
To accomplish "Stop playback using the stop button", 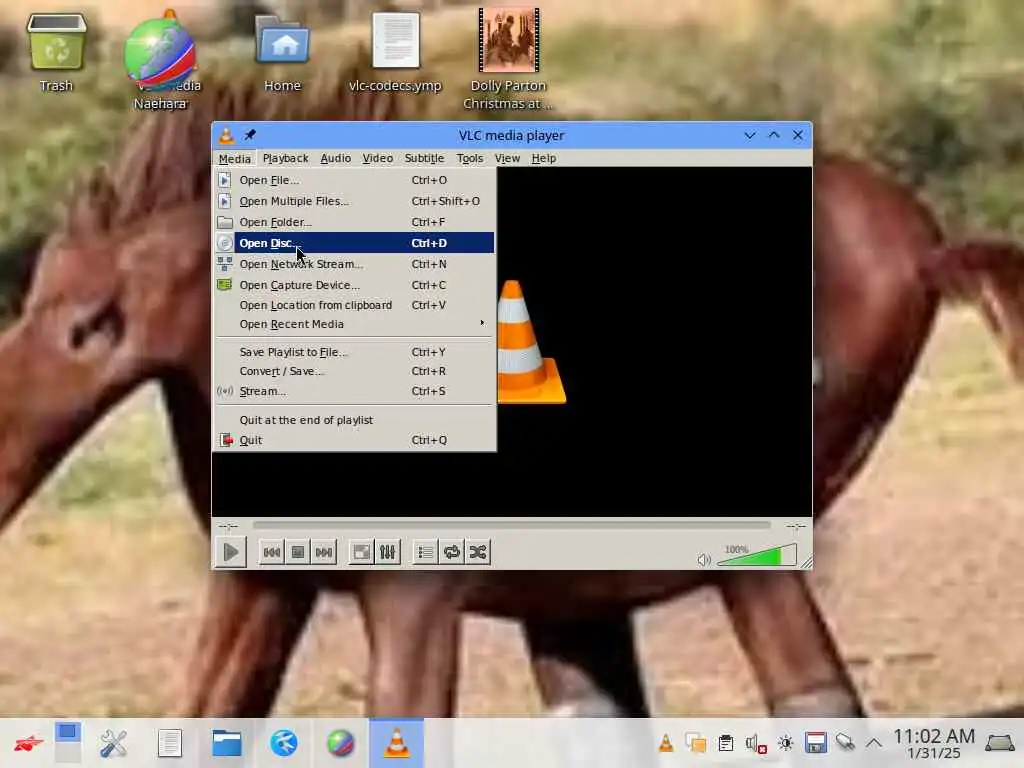I will [x=298, y=552].
